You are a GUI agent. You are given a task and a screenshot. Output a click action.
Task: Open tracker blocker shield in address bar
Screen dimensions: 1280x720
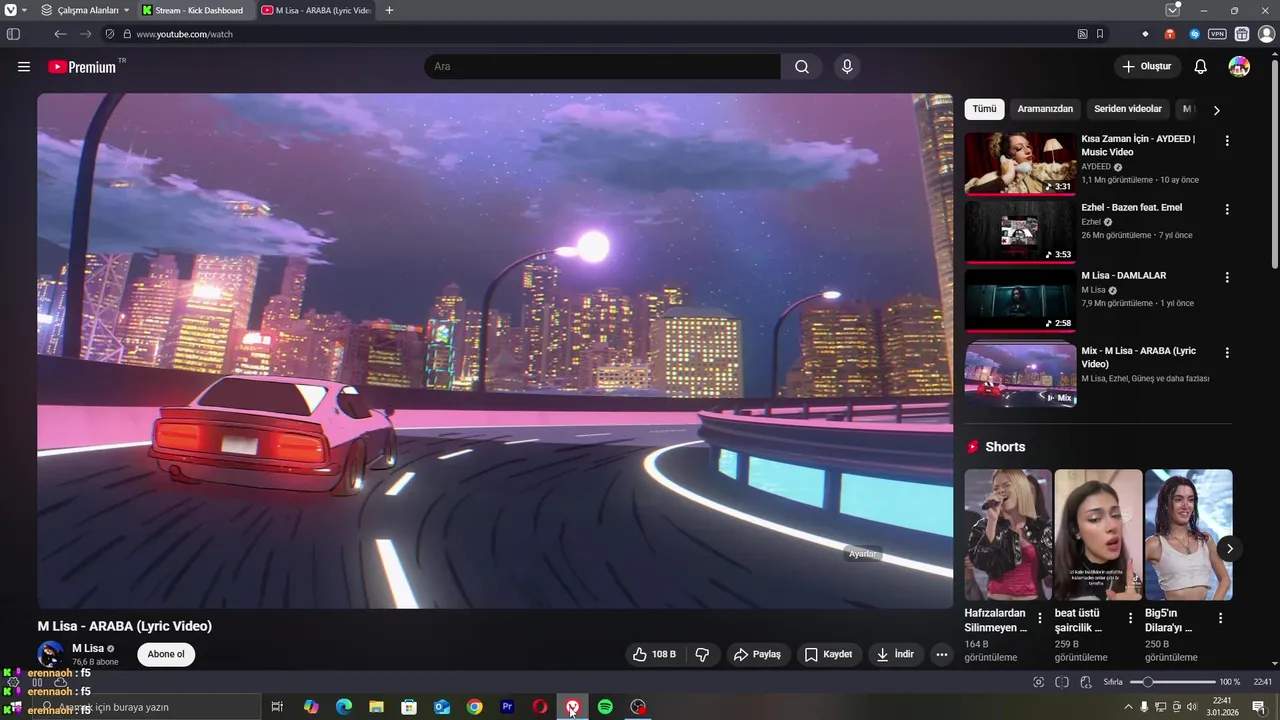110,34
